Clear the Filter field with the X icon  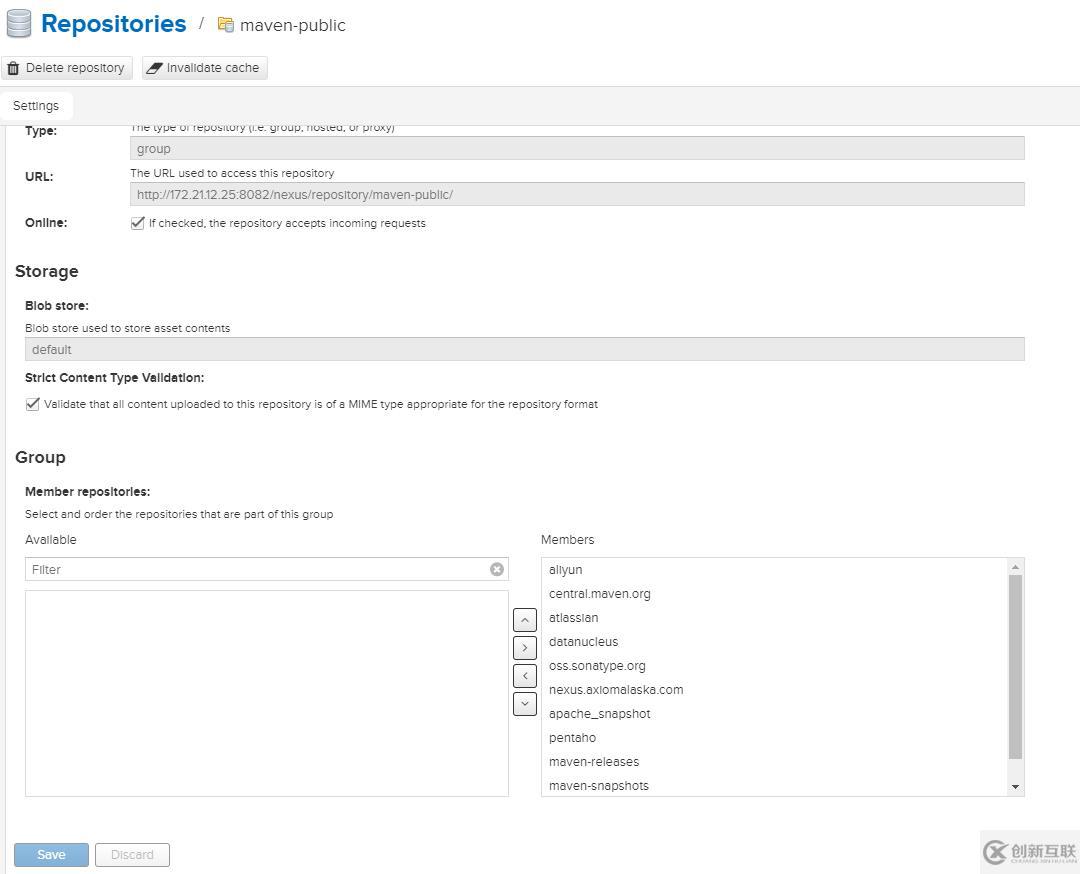pos(497,569)
